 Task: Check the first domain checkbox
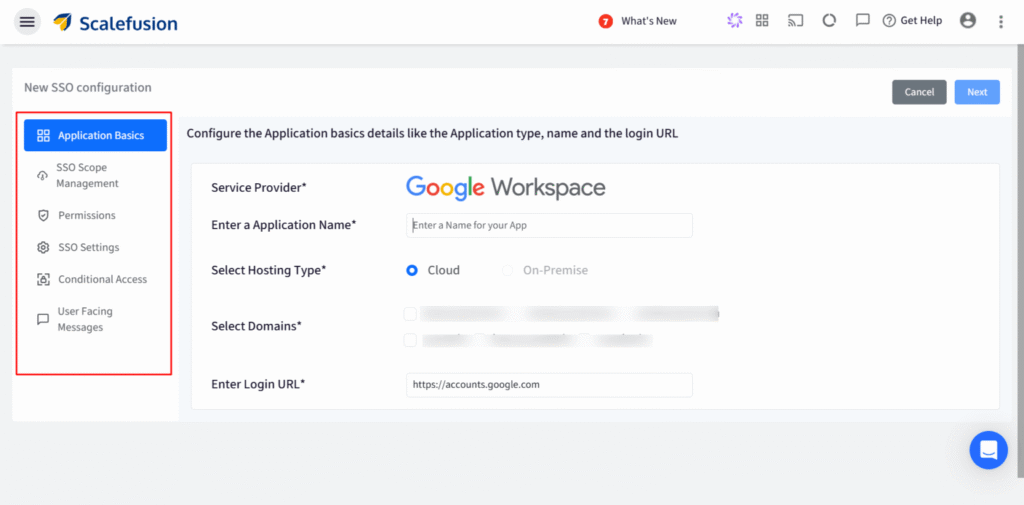tap(410, 314)
